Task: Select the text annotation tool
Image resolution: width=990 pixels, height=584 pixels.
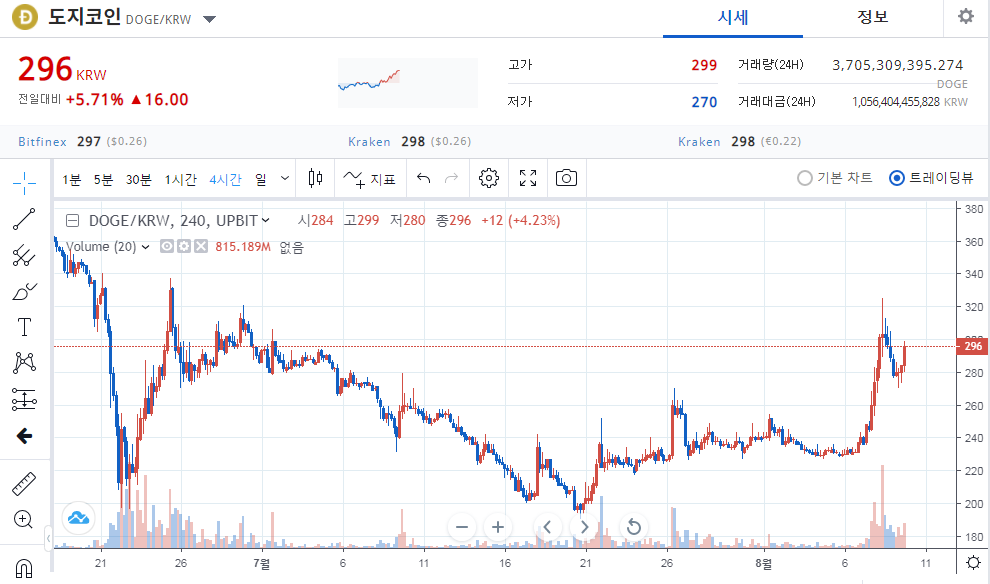Action: [24, 327]
